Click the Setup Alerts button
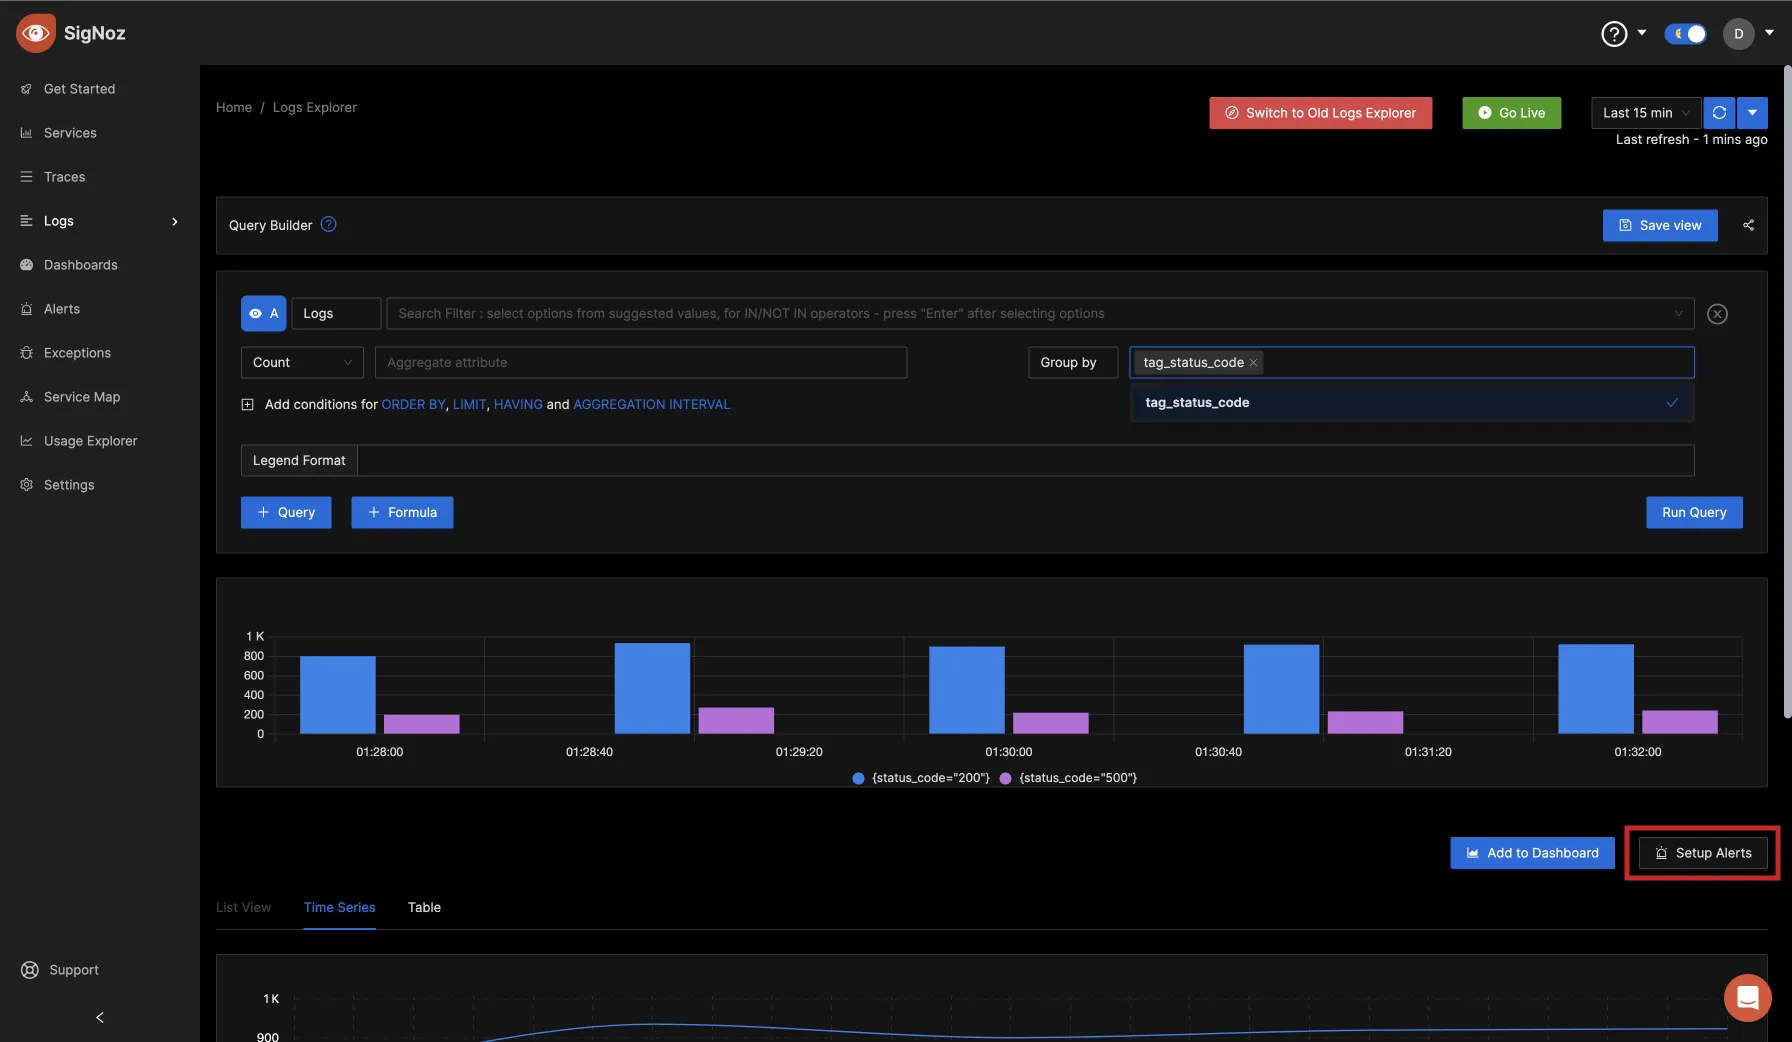The height and width of the screenshot is (1042, 1792). pyautogui.click(x=1703, y=853)
